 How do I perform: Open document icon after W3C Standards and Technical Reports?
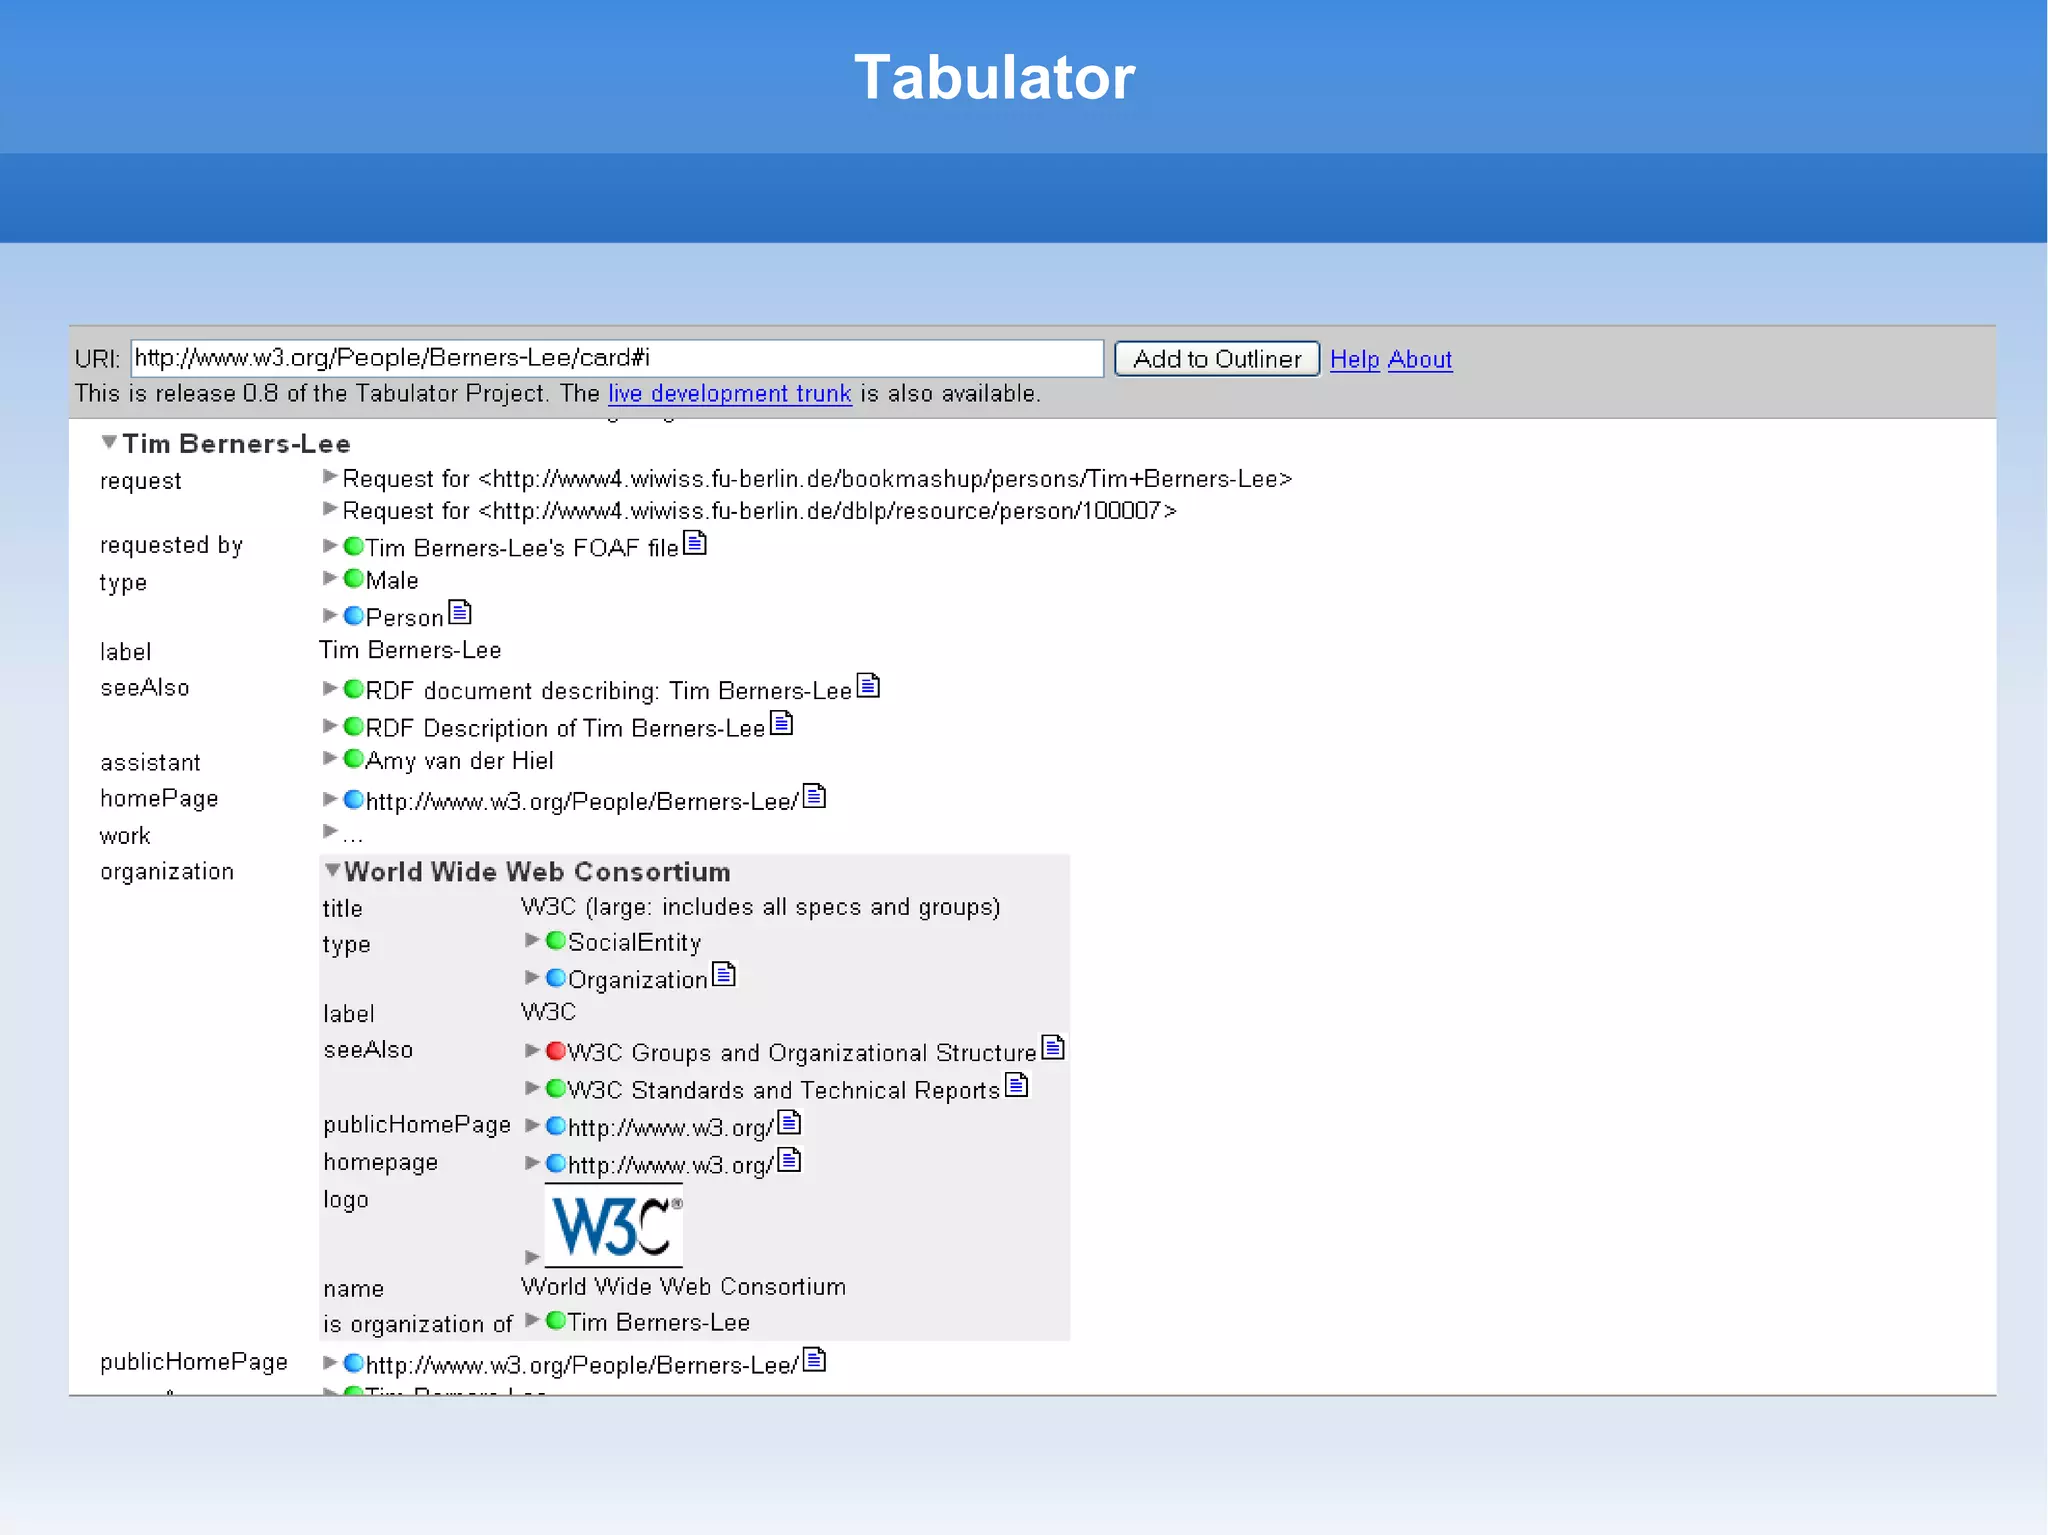1017,1084
